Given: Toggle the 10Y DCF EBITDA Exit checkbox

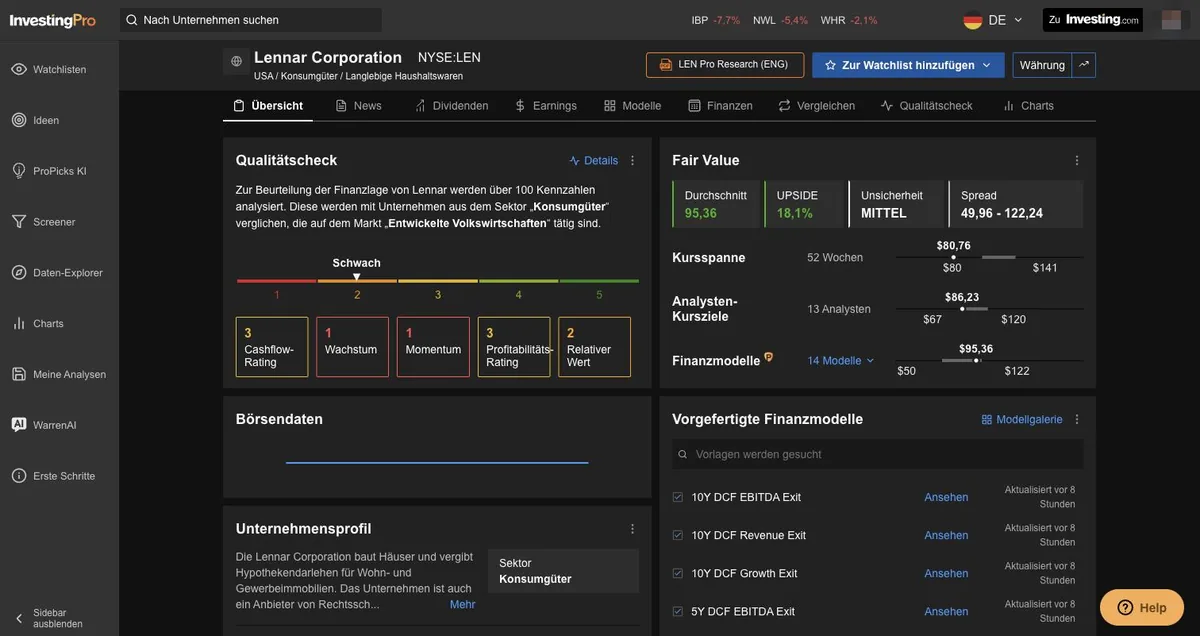Looking at the screenshot, I should click(x=678, y=497).
